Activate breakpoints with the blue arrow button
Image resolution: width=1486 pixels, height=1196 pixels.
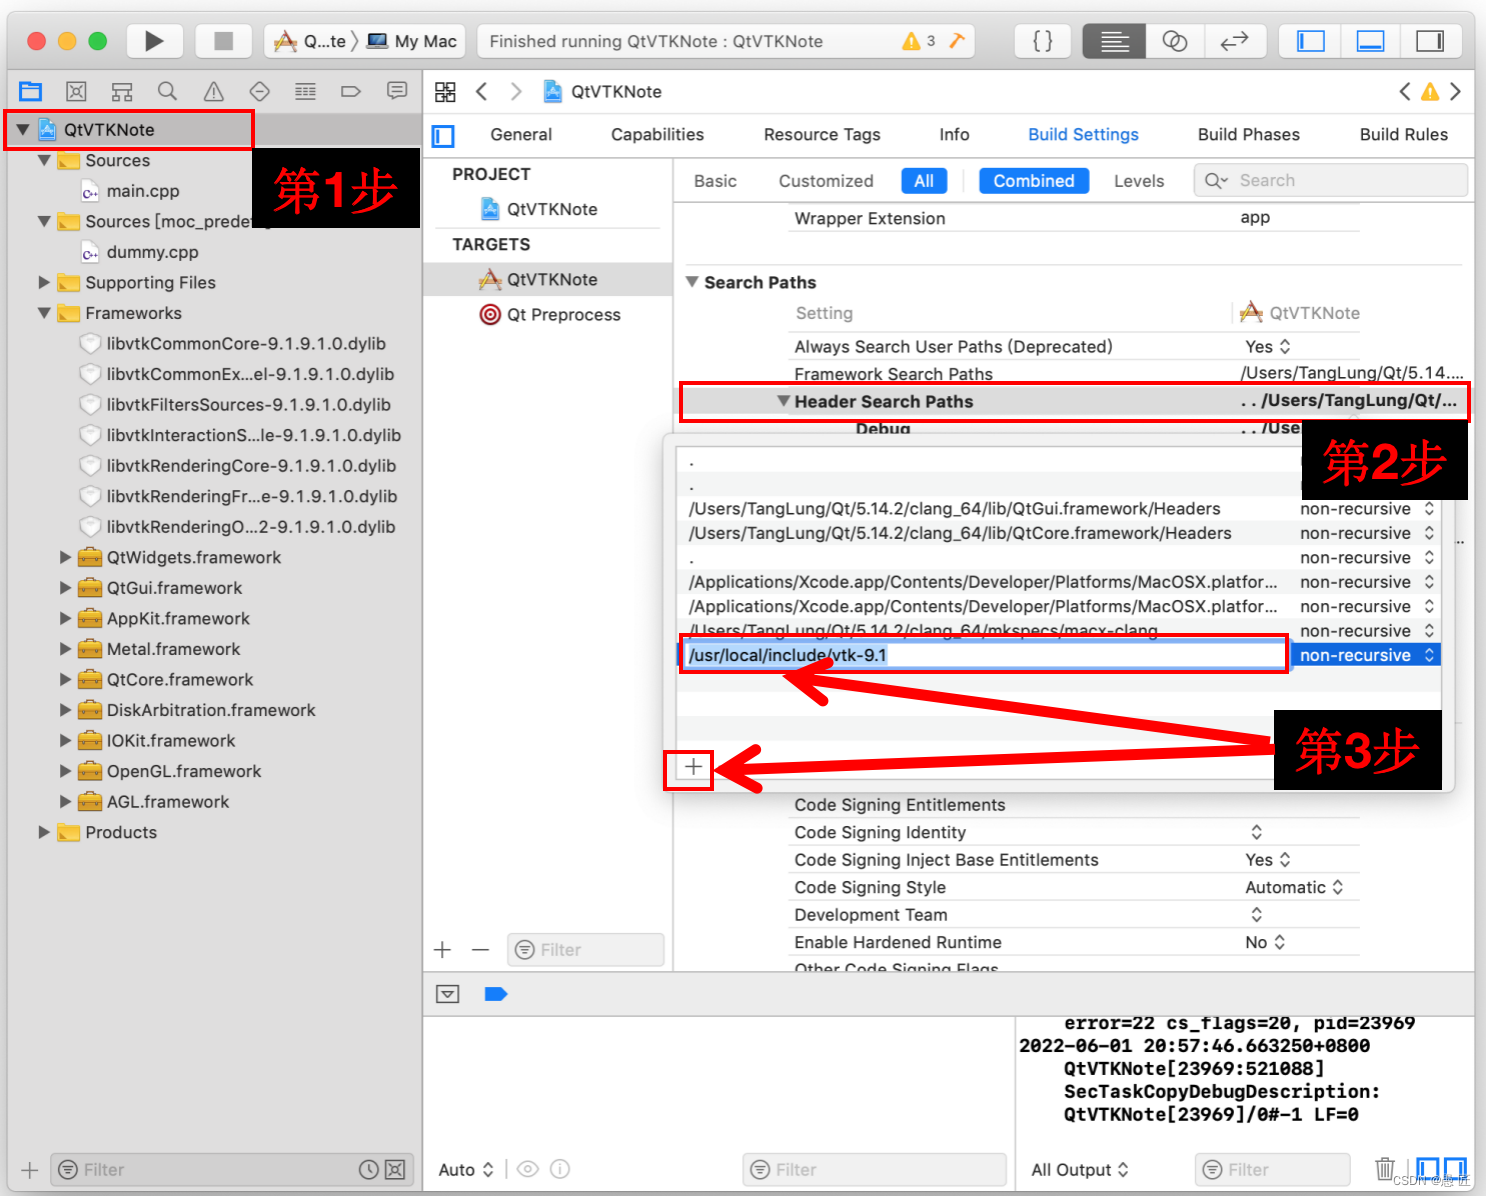[x=496, y=993]
